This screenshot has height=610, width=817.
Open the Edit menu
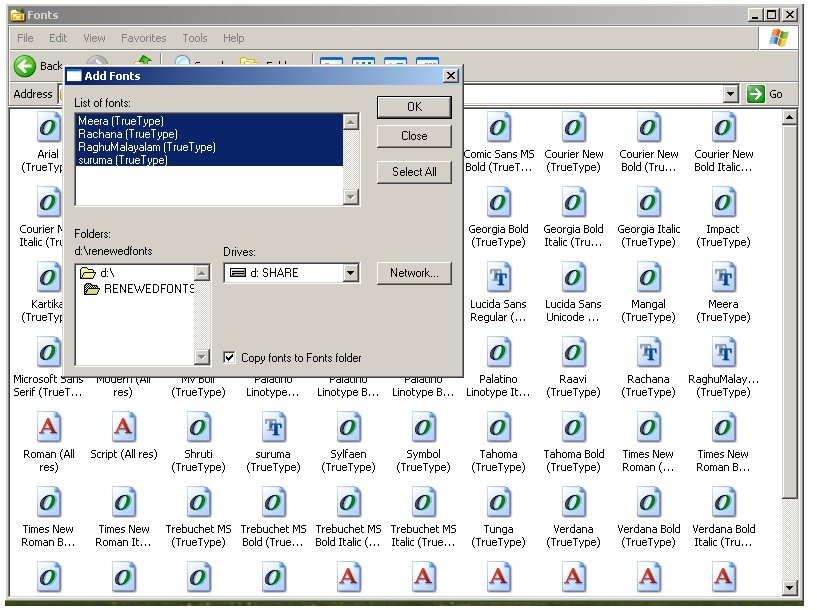coord(58,38)
